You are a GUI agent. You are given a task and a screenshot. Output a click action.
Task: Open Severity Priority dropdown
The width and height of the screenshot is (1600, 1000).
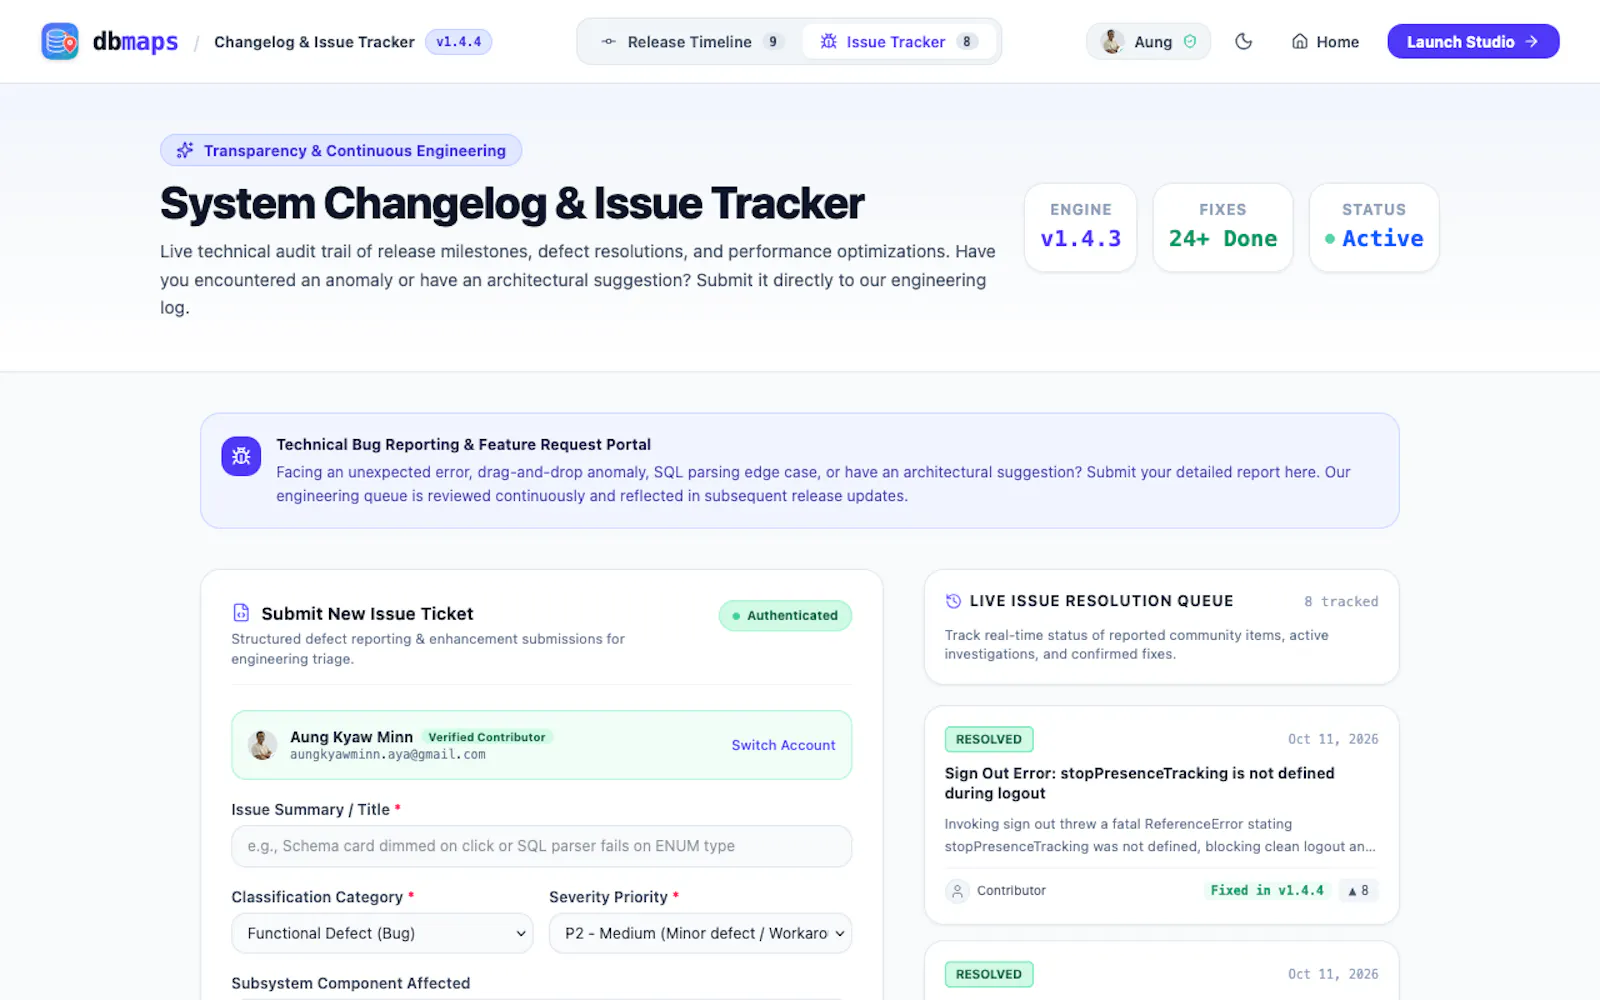700,933
